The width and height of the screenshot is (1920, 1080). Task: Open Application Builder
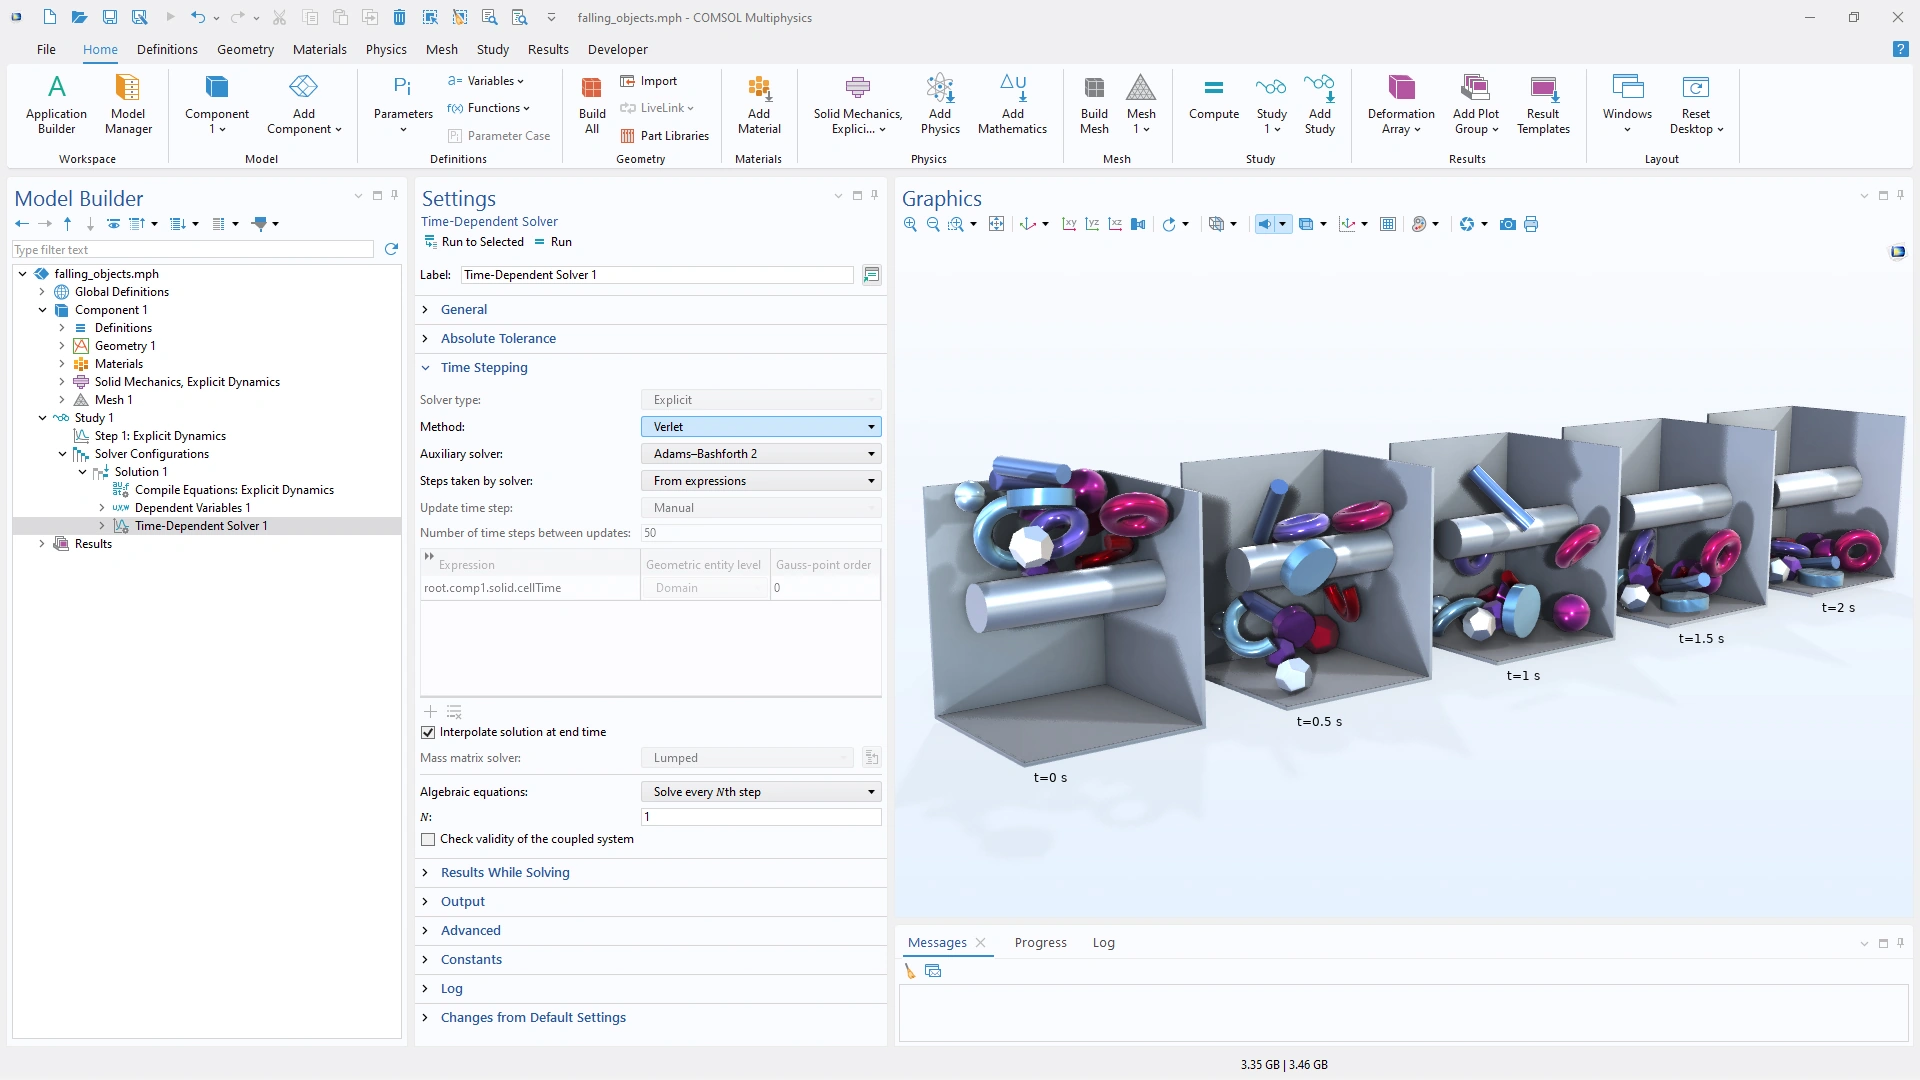click(57, 90)
